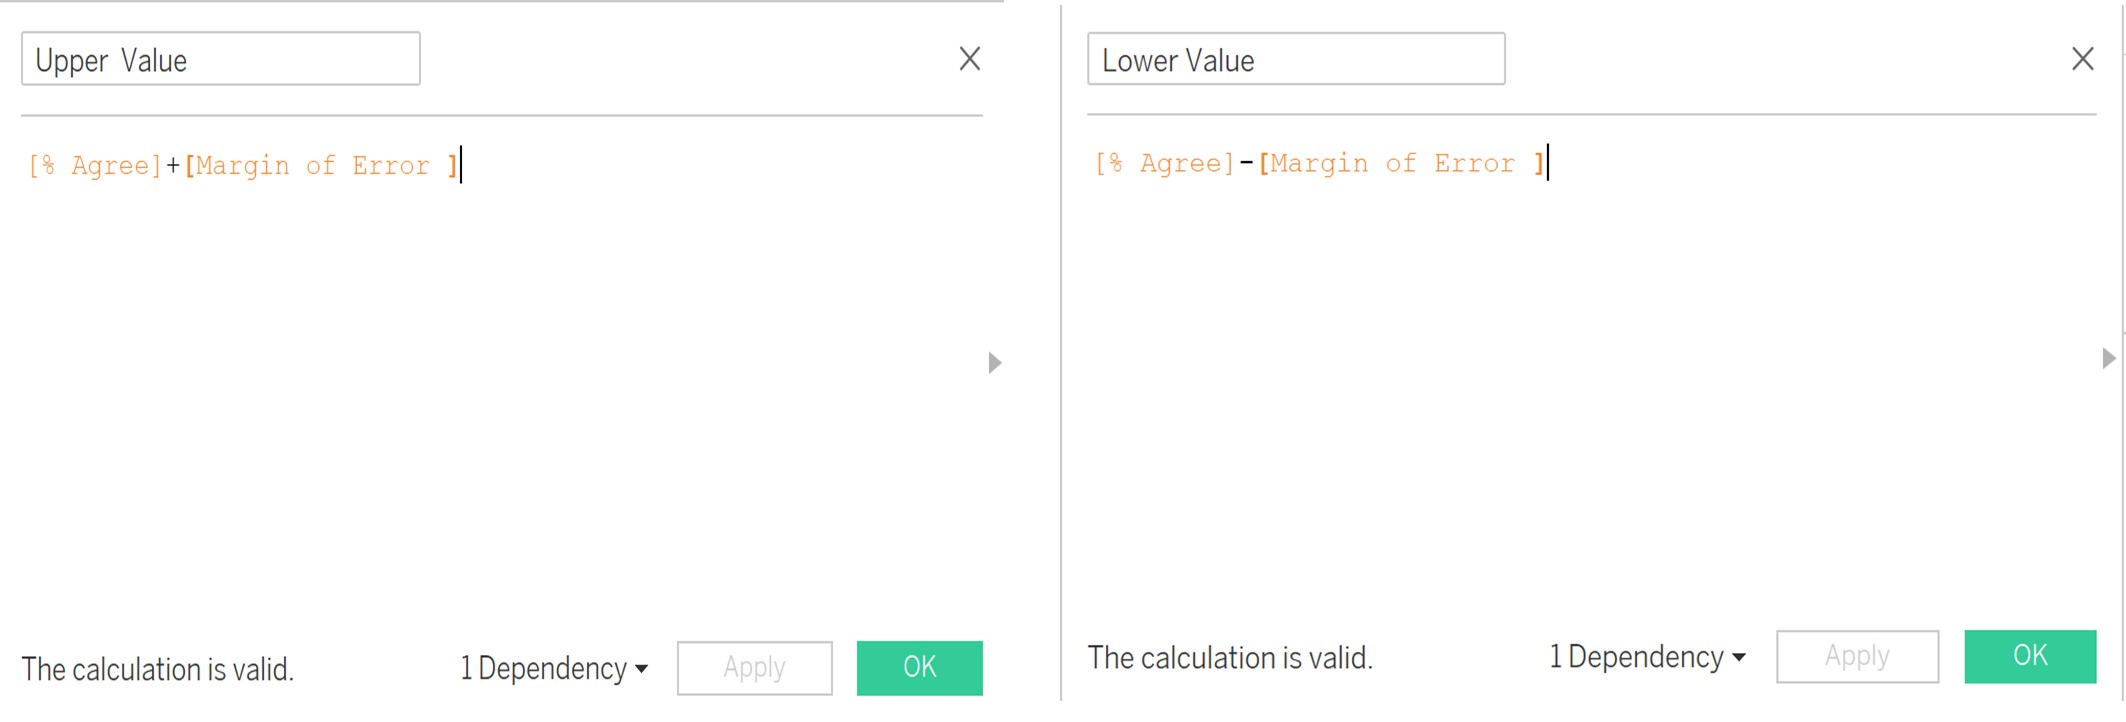Select [% Agree] field in Upper Value formula
2126x722 pixels.
96,165
